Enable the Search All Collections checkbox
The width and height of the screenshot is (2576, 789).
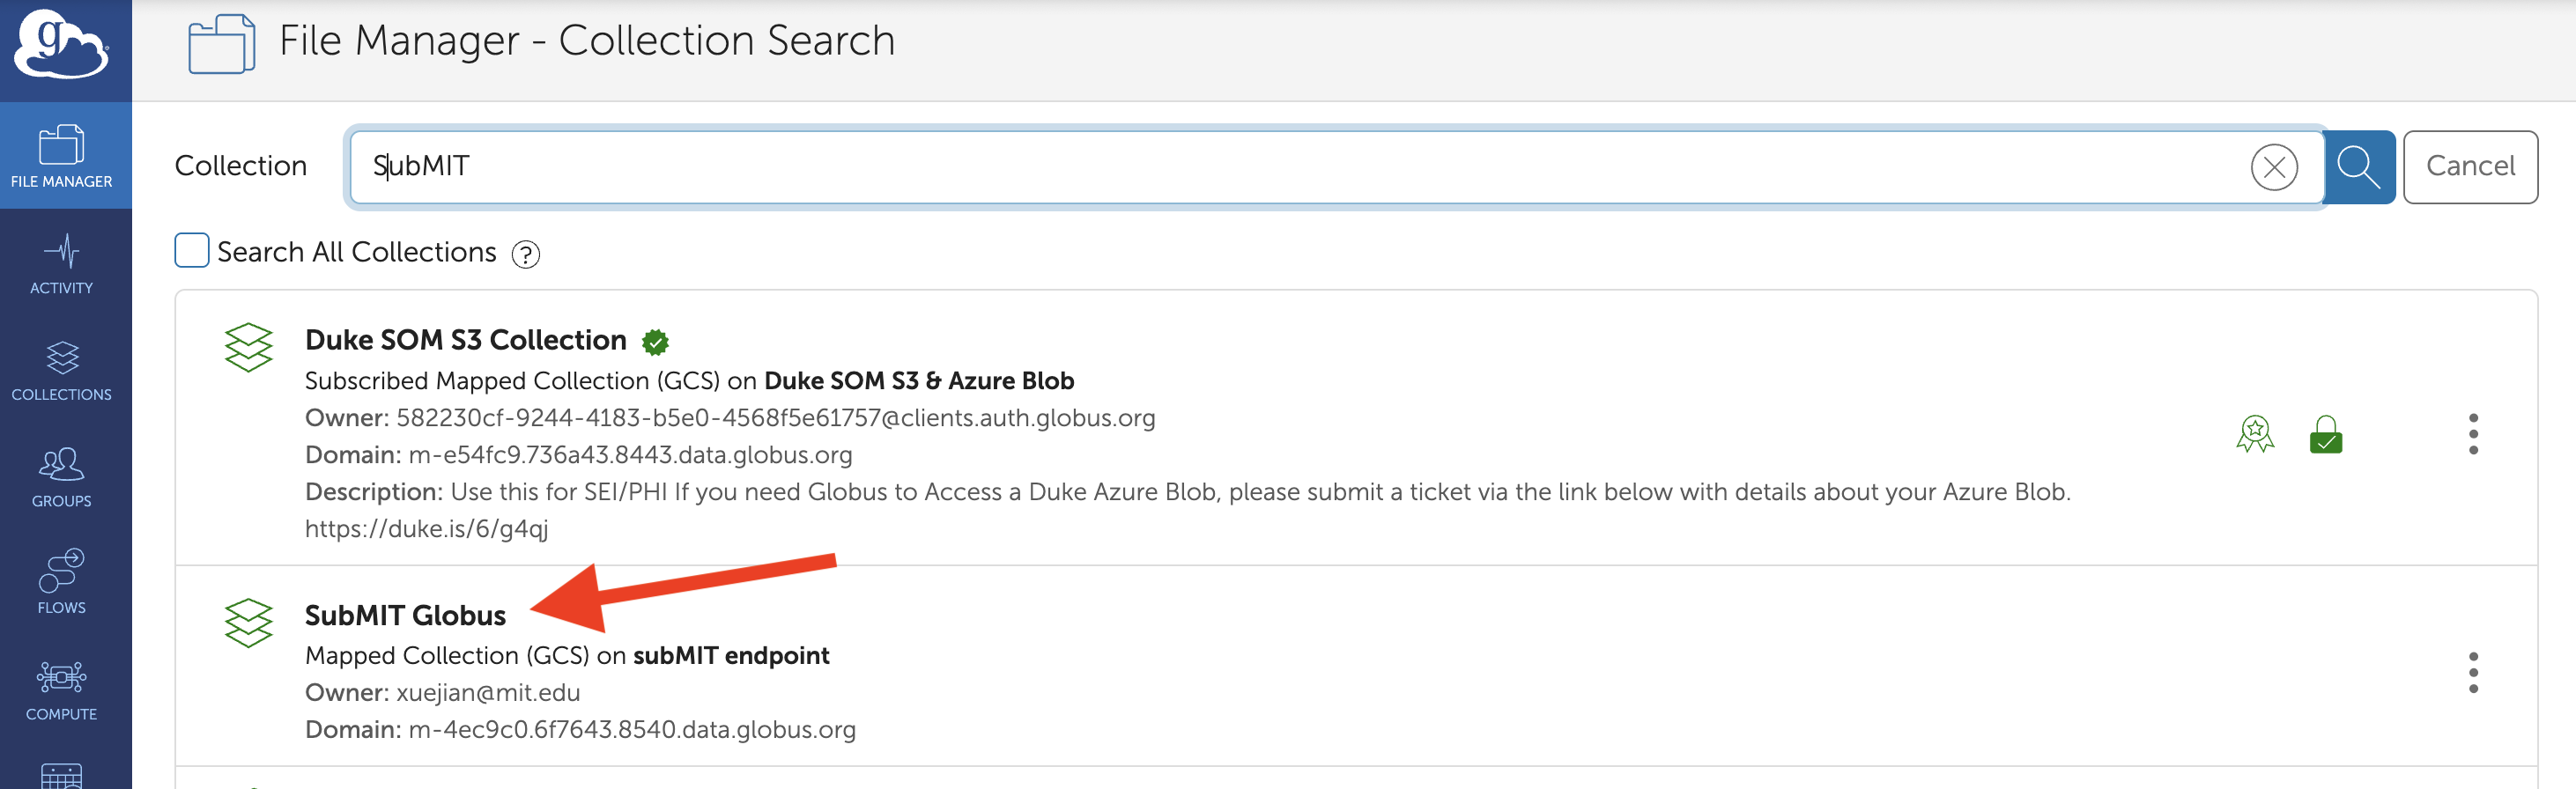click(x=192, y=251)
